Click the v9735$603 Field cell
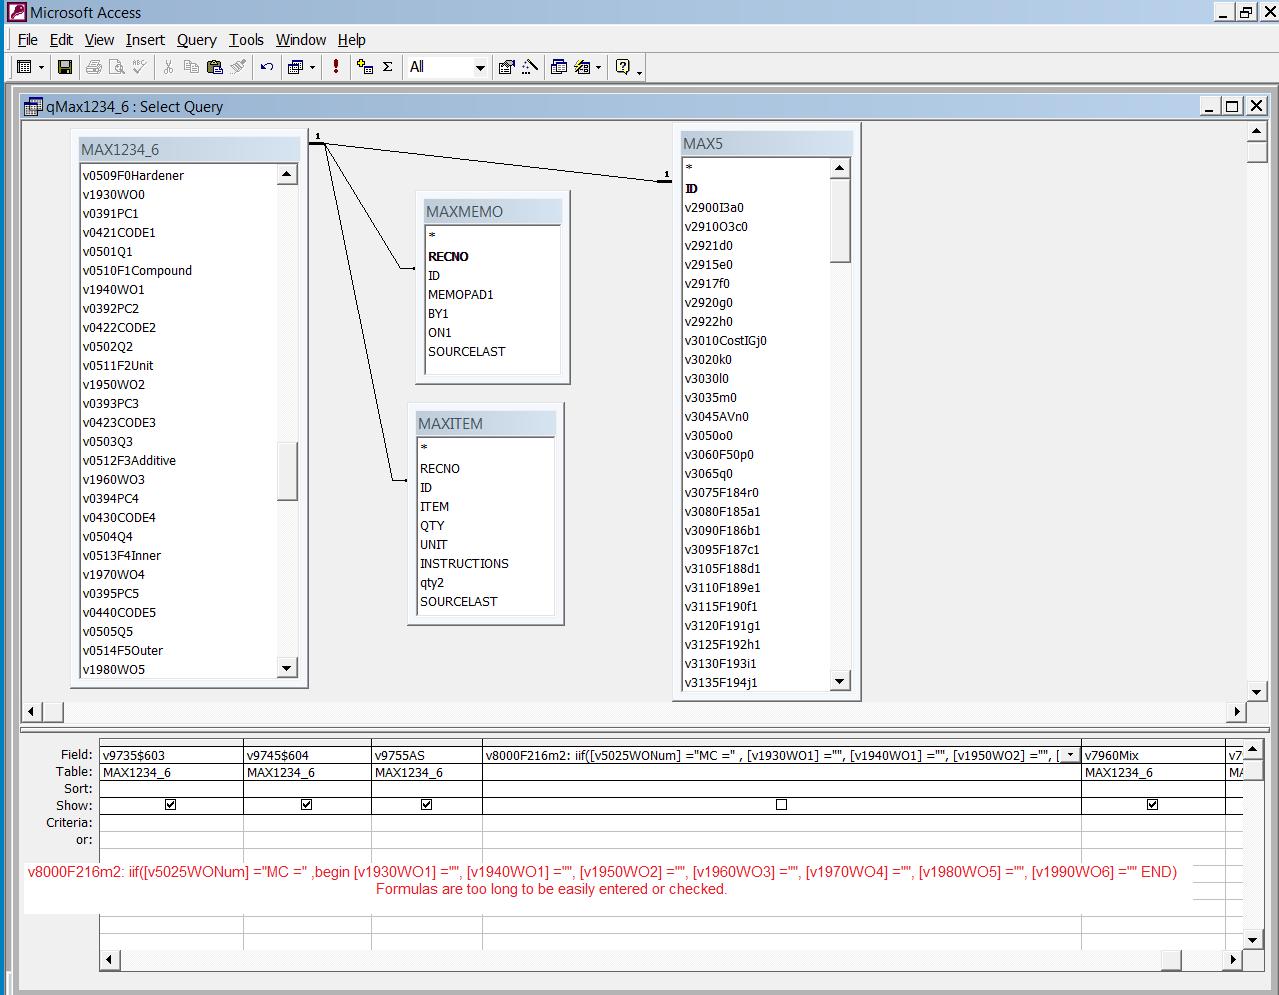Image resolution: width=1279 pixels, height=995 pixels. (x=171, y=755)
